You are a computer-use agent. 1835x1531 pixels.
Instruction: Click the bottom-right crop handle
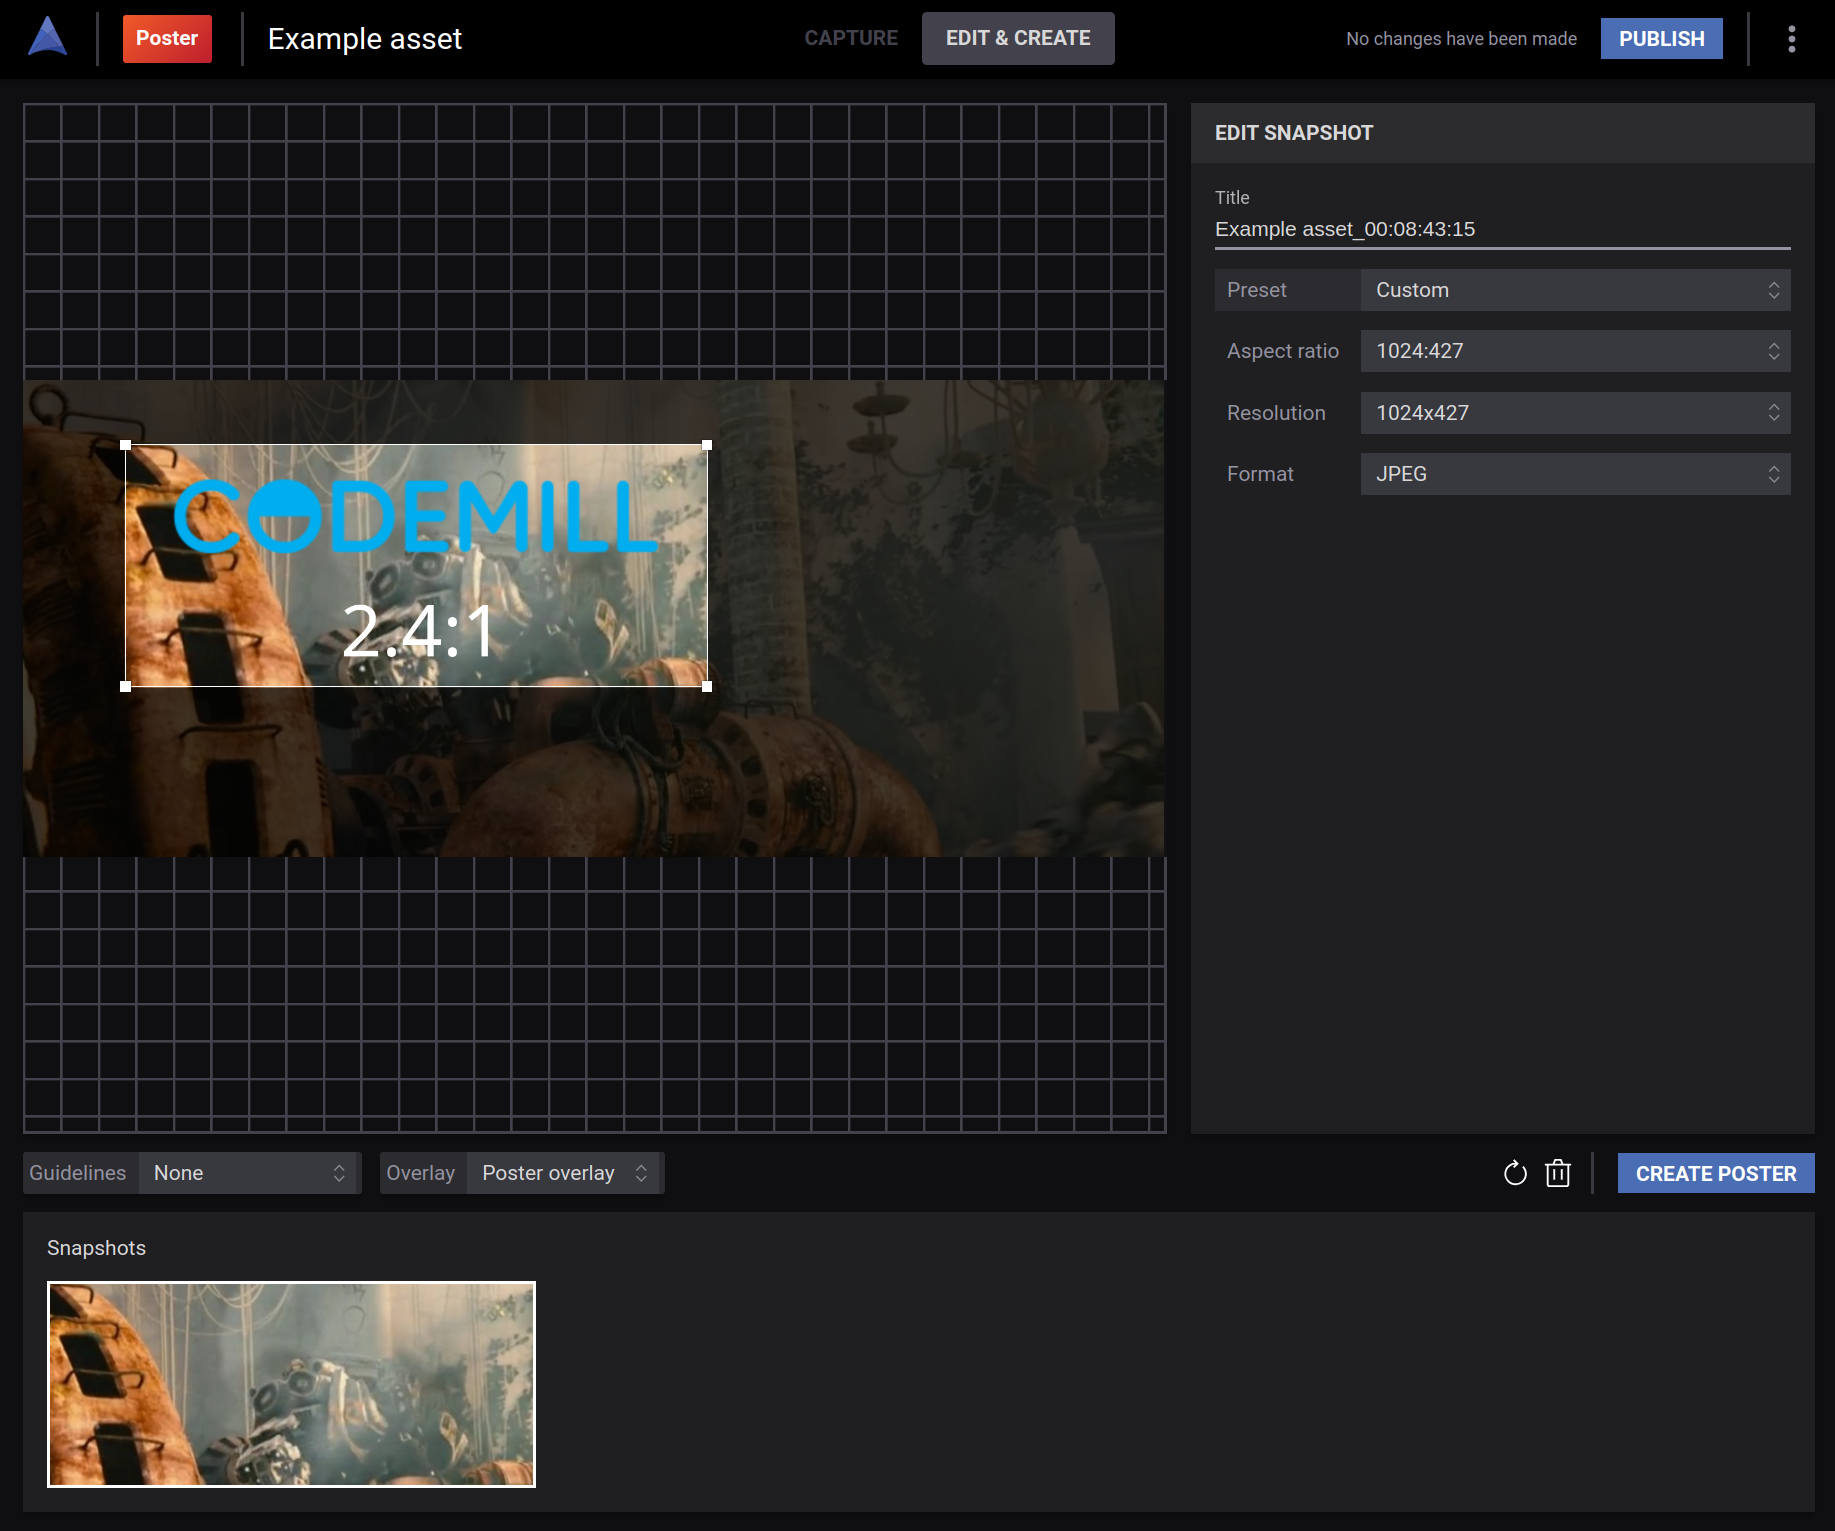[x=707, y=686]
